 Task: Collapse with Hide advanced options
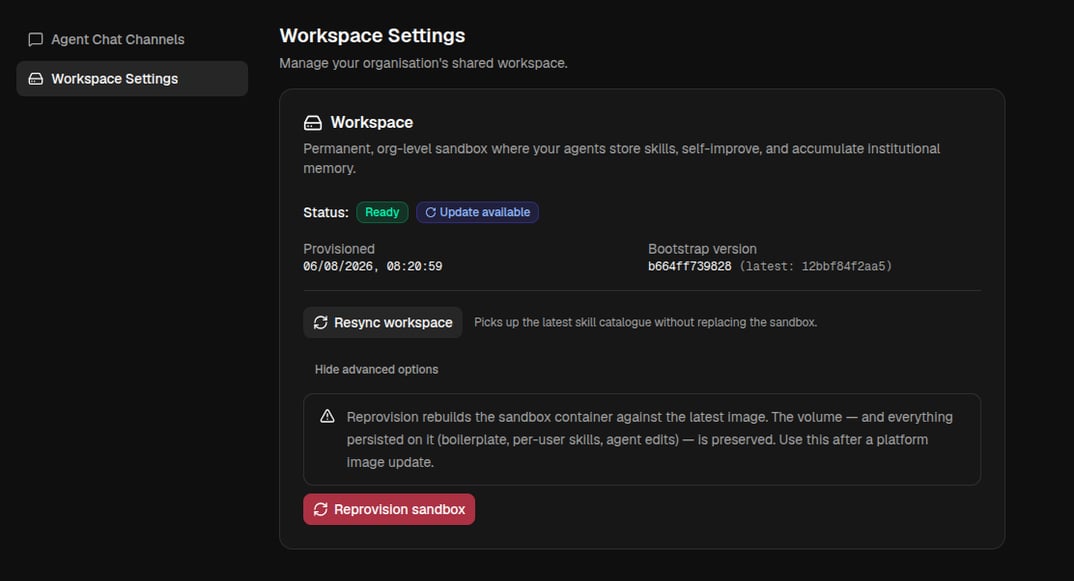[376, 369]
